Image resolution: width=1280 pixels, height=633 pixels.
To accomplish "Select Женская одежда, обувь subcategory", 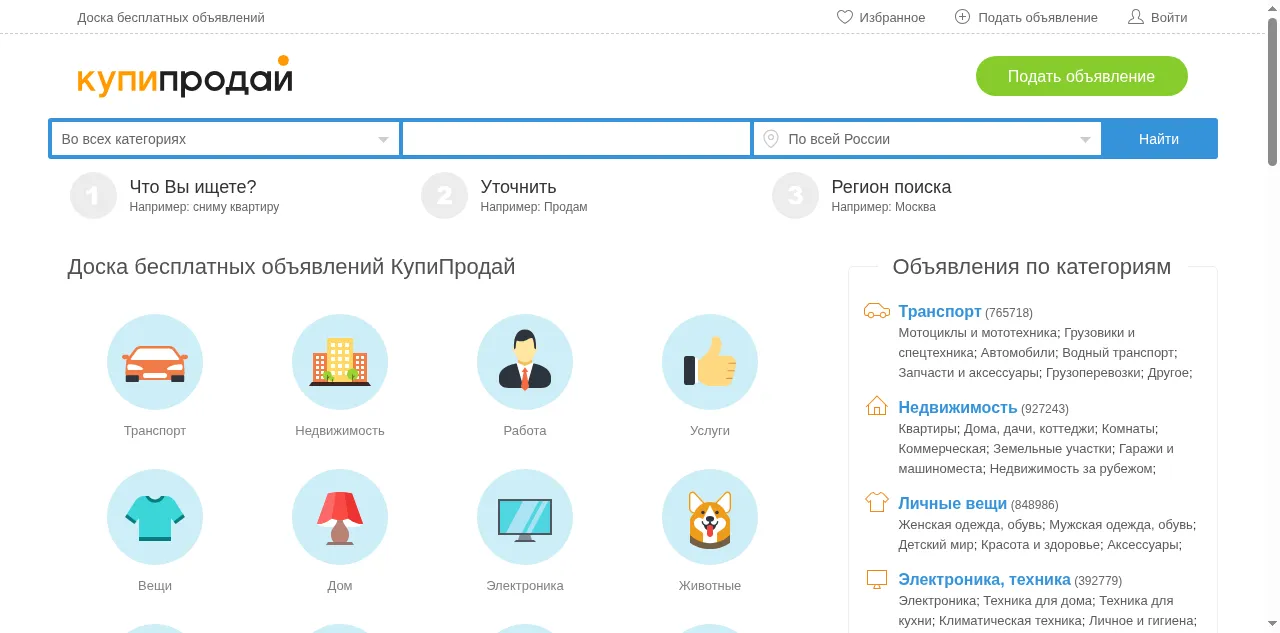I will [x=971, y=524].
